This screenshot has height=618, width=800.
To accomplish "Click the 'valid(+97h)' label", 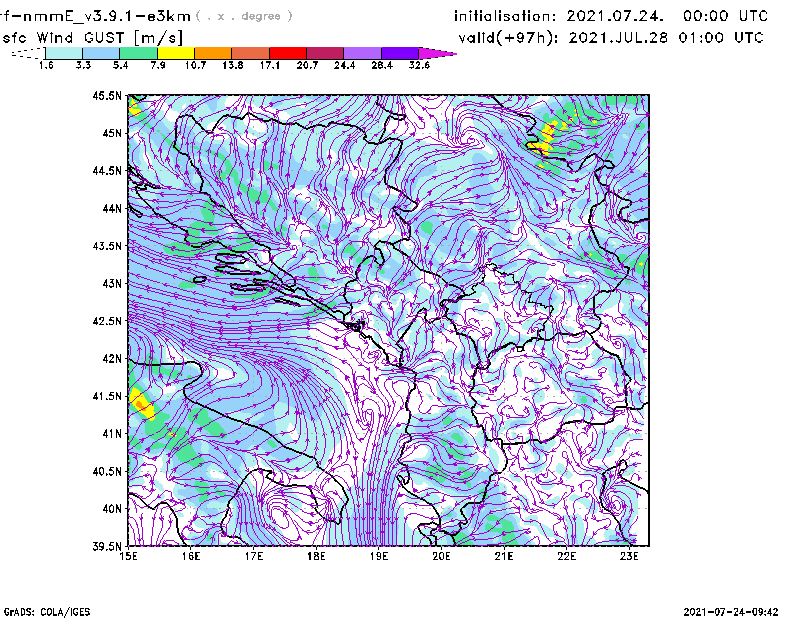I will pos(507,38).
